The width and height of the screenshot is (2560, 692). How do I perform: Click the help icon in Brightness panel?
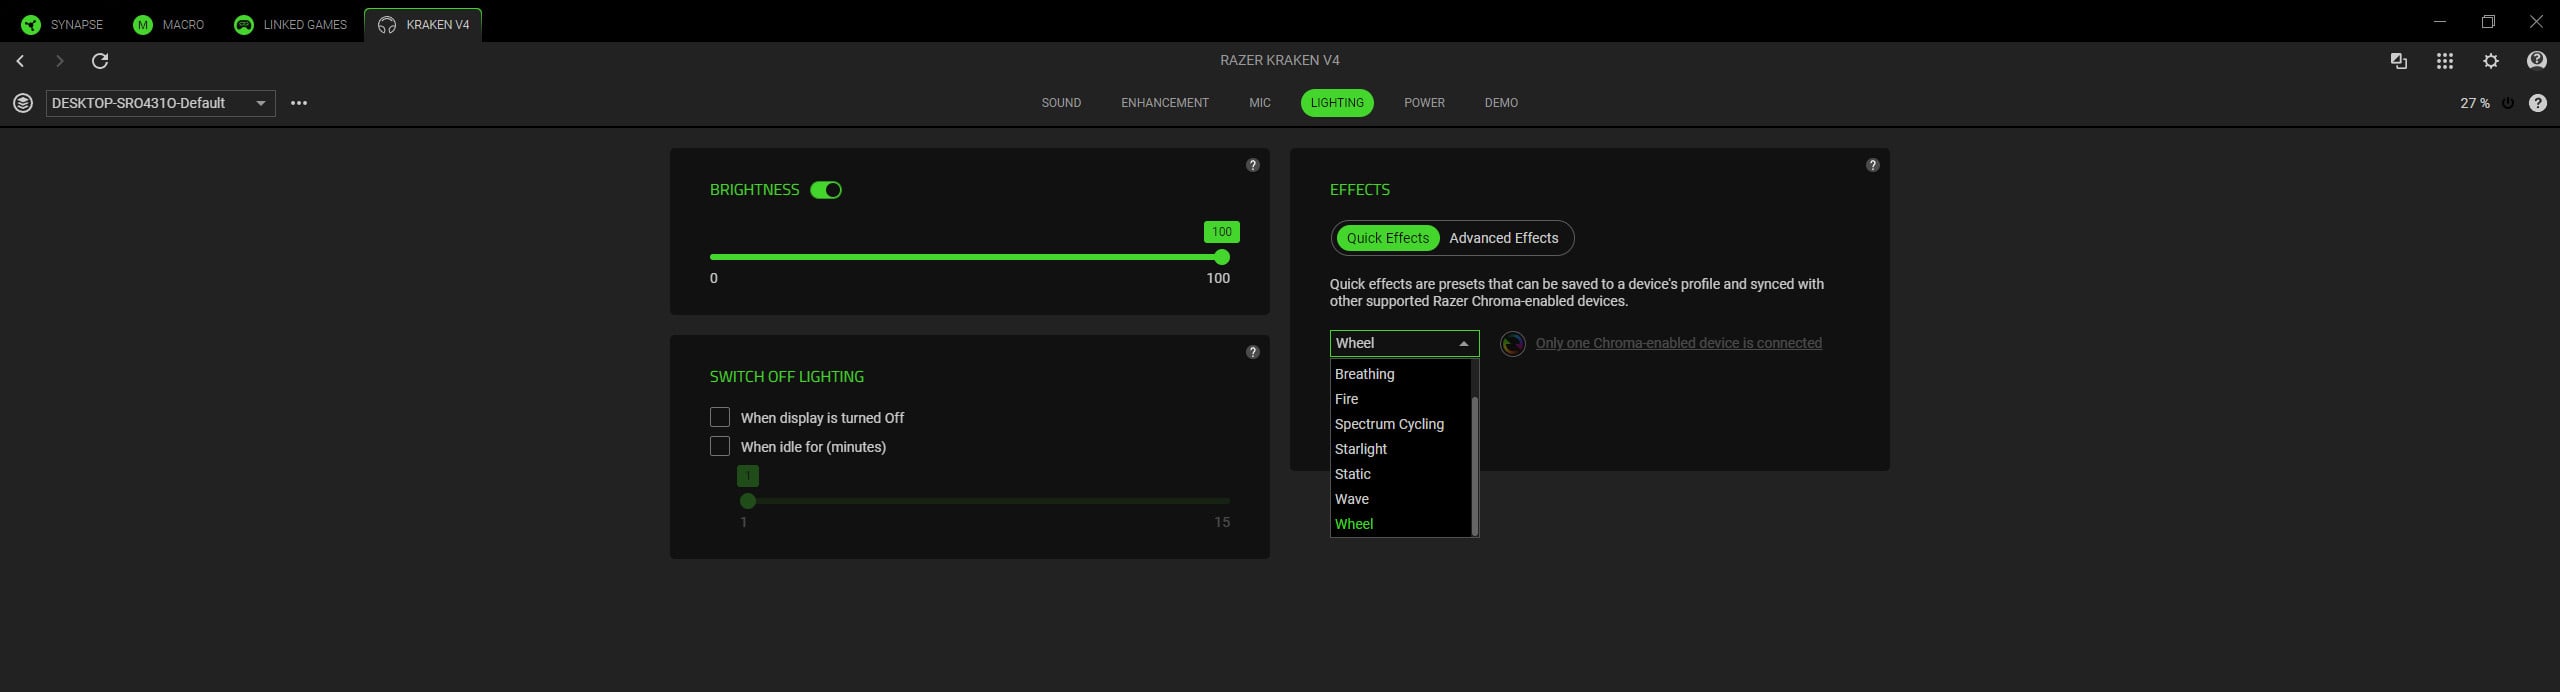point(1252,165)
